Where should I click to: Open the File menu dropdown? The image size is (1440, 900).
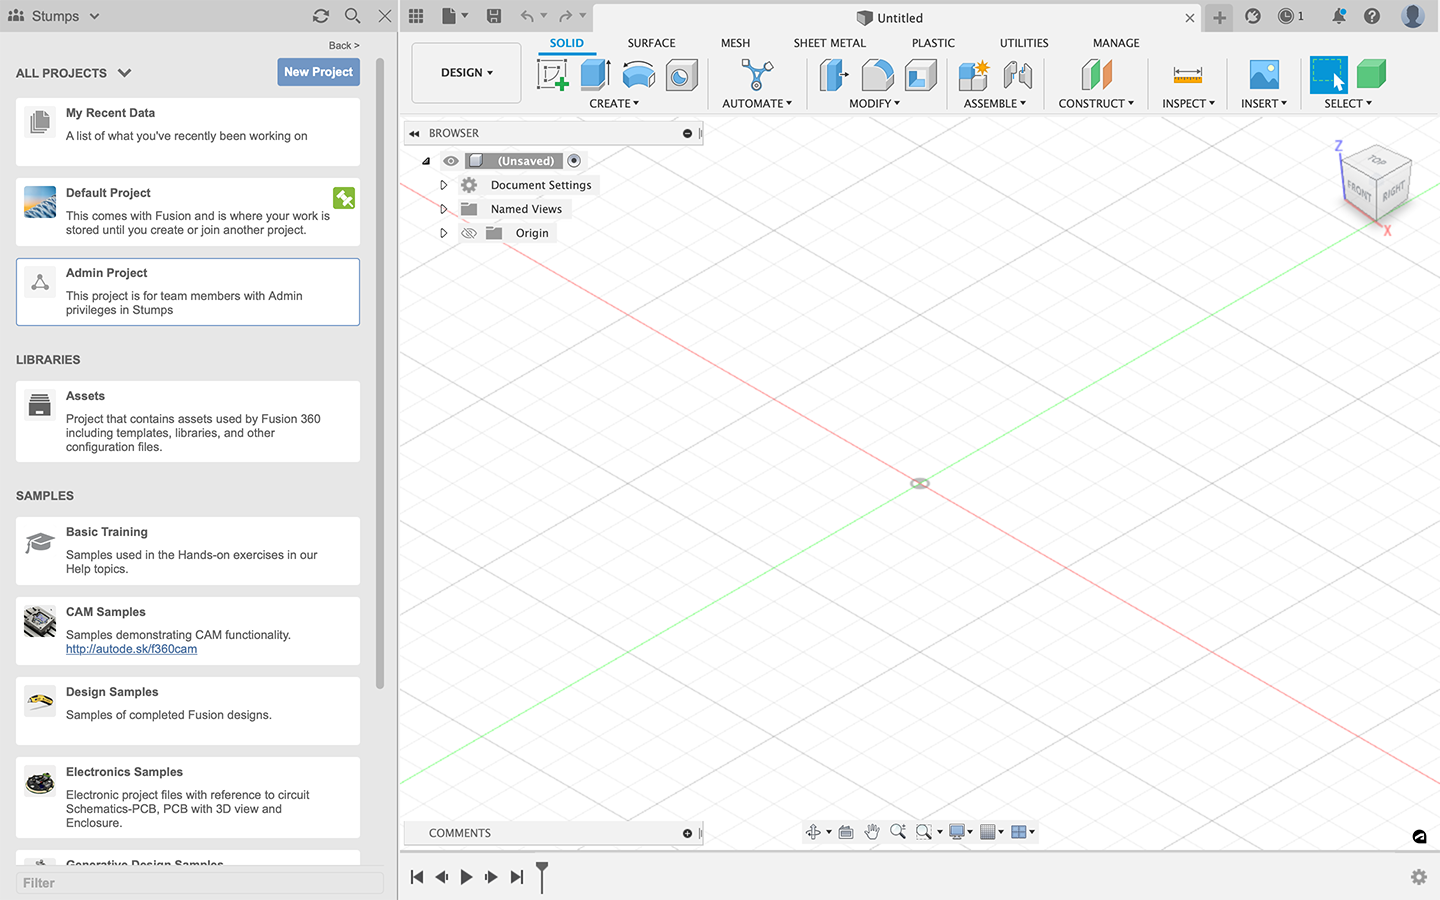point(455,16)
